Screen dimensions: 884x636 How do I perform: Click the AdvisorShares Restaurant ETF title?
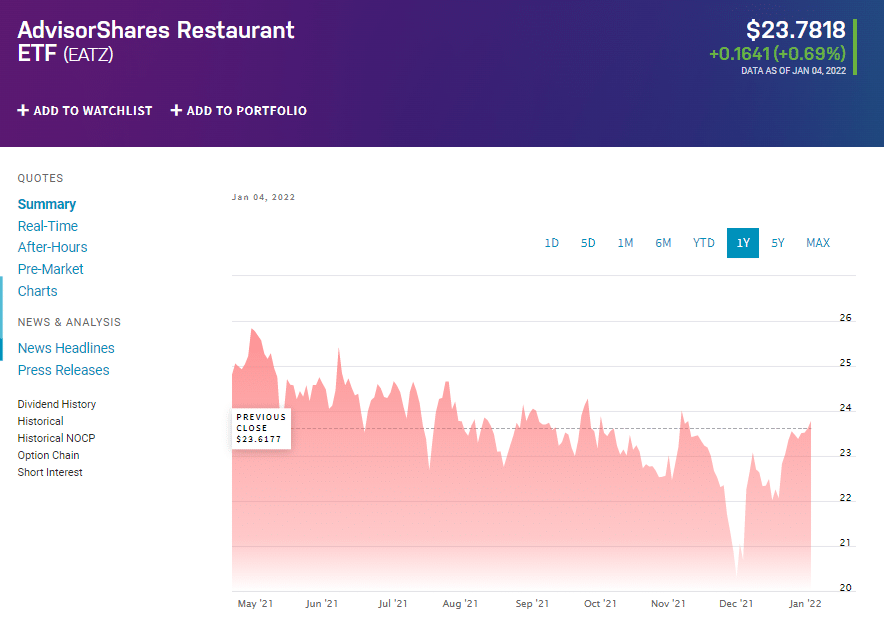click(156, 41)
